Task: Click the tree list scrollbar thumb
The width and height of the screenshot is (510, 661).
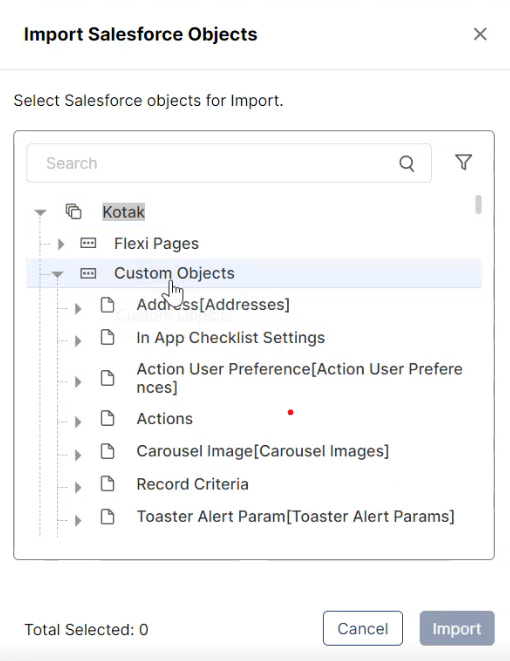Action: coord(478,204)
